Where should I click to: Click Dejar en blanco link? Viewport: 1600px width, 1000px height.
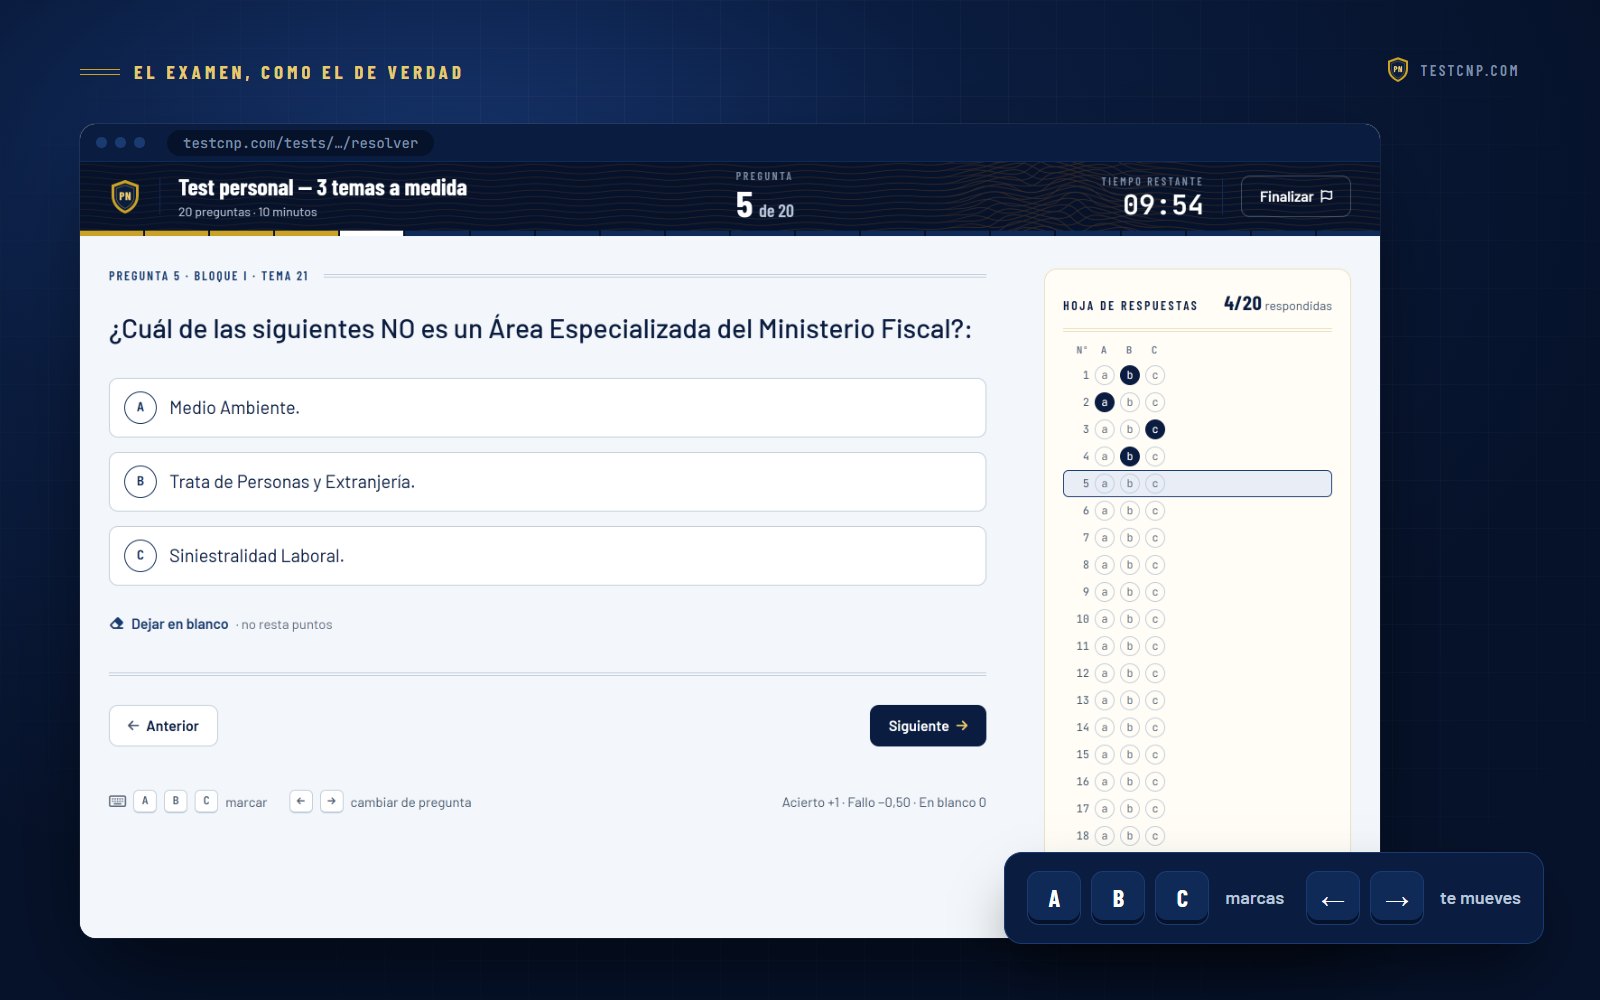tap(180, 624)
